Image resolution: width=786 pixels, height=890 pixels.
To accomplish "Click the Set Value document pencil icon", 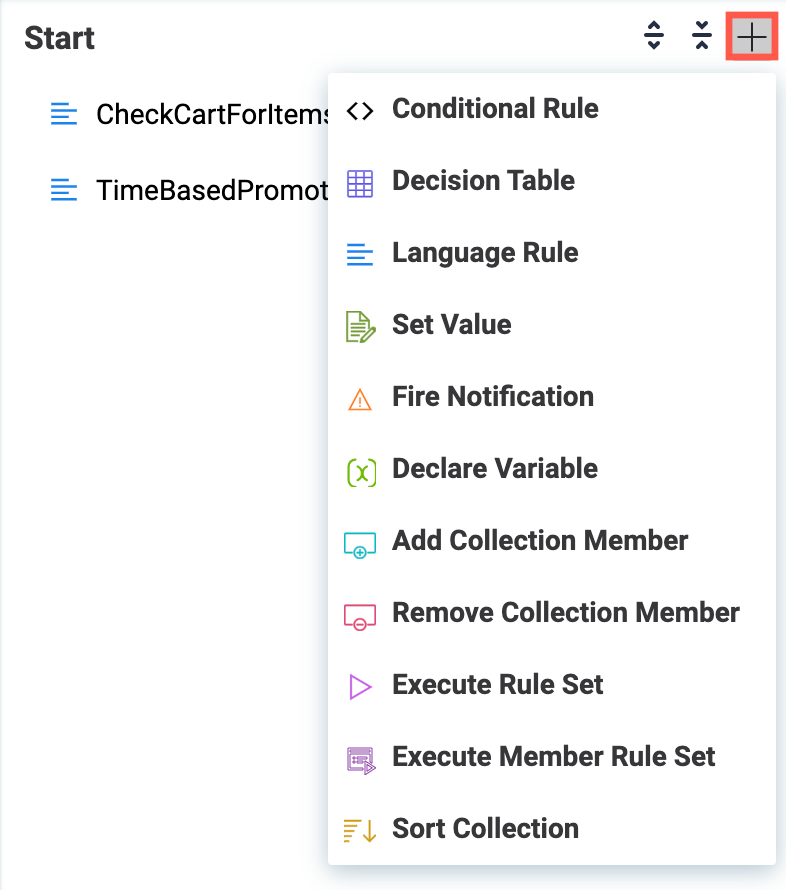I will (360, 326).
